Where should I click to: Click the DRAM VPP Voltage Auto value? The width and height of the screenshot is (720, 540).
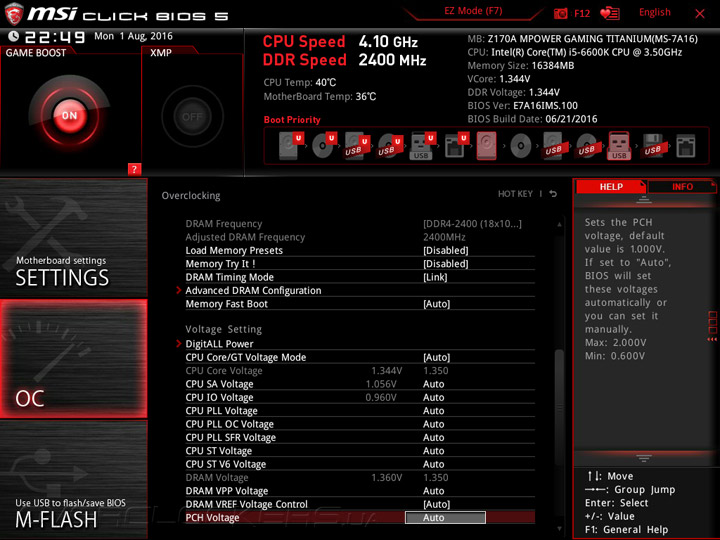(x=433, y=491)
